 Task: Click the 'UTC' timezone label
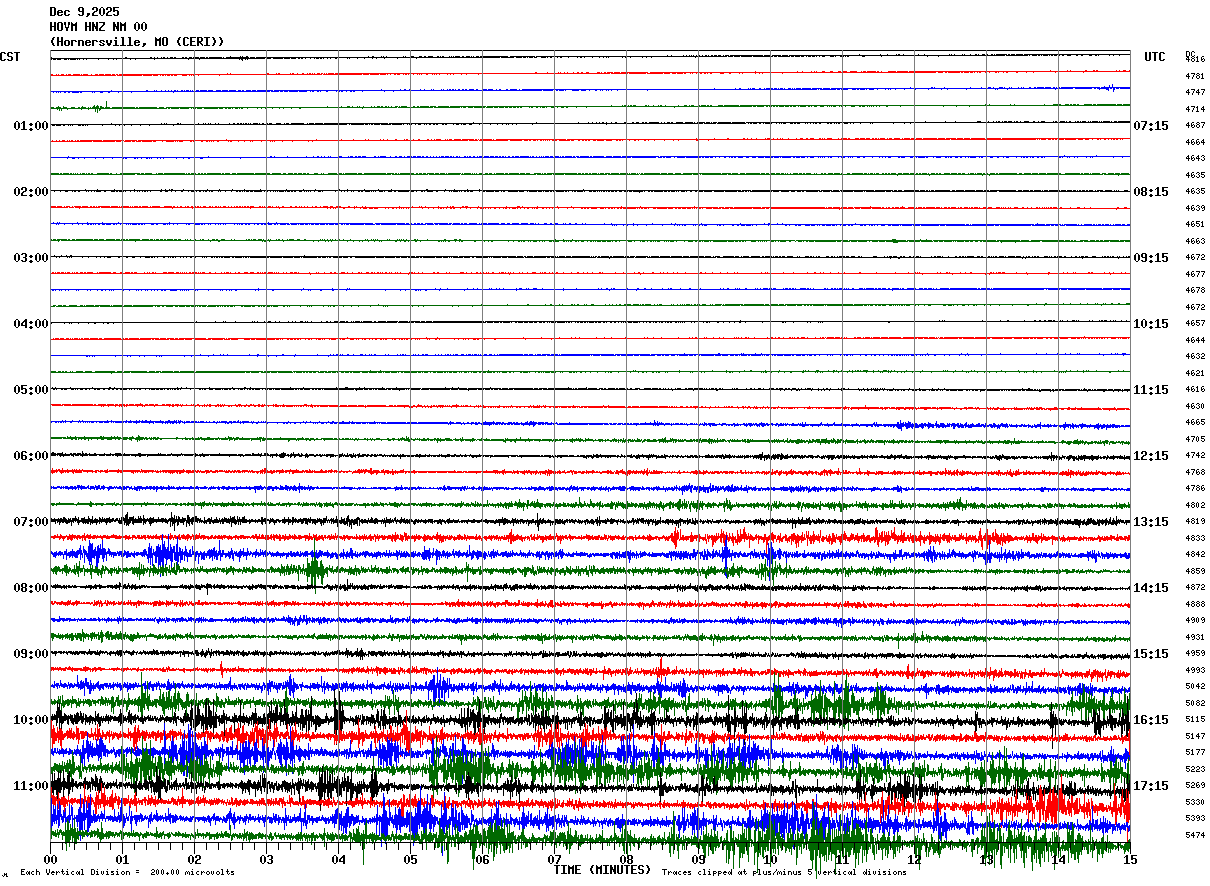tap(1155, 57)
